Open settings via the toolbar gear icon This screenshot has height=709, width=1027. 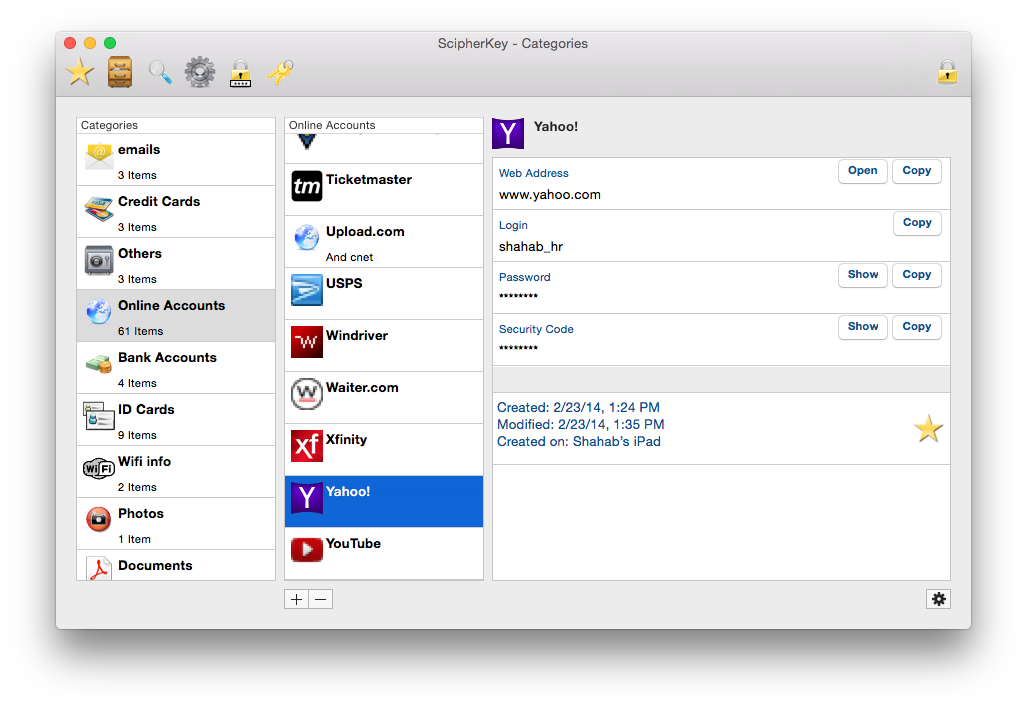point(200,72)
